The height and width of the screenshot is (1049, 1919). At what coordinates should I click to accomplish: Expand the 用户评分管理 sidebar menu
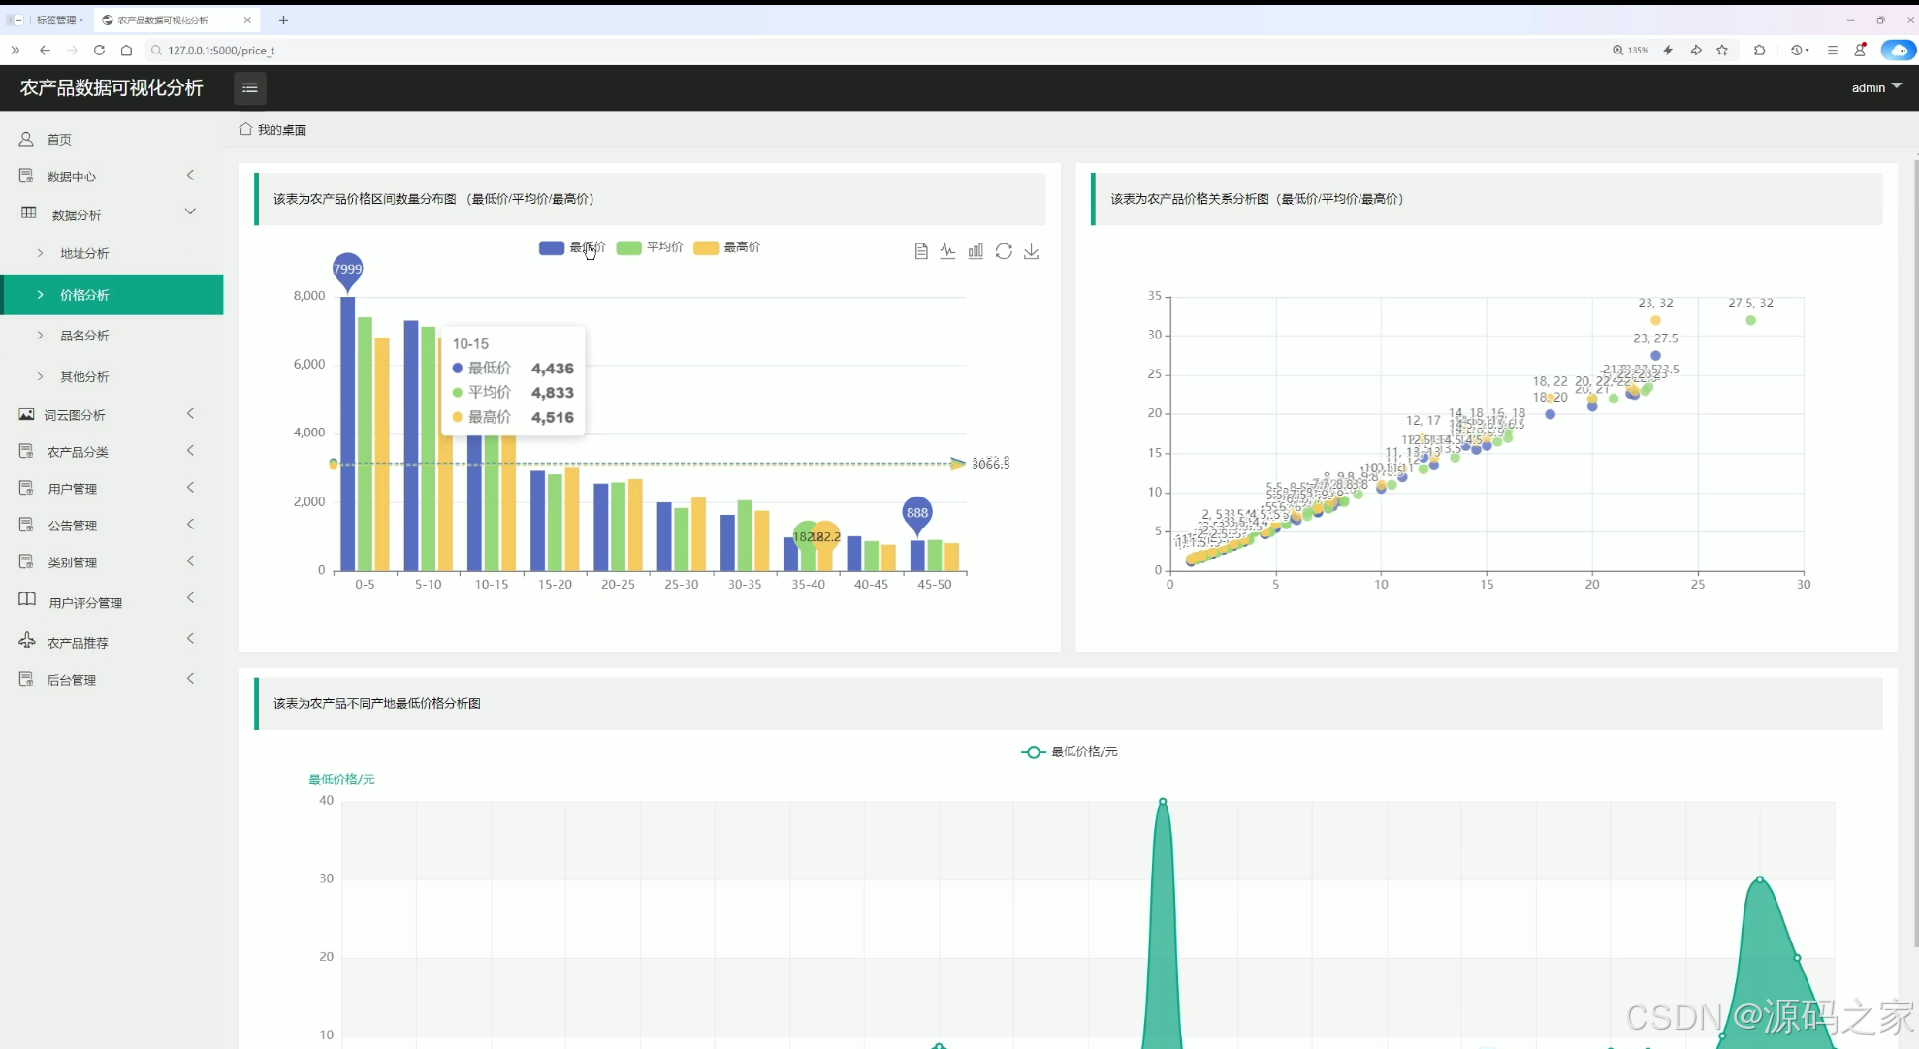(x=111, y=602)
